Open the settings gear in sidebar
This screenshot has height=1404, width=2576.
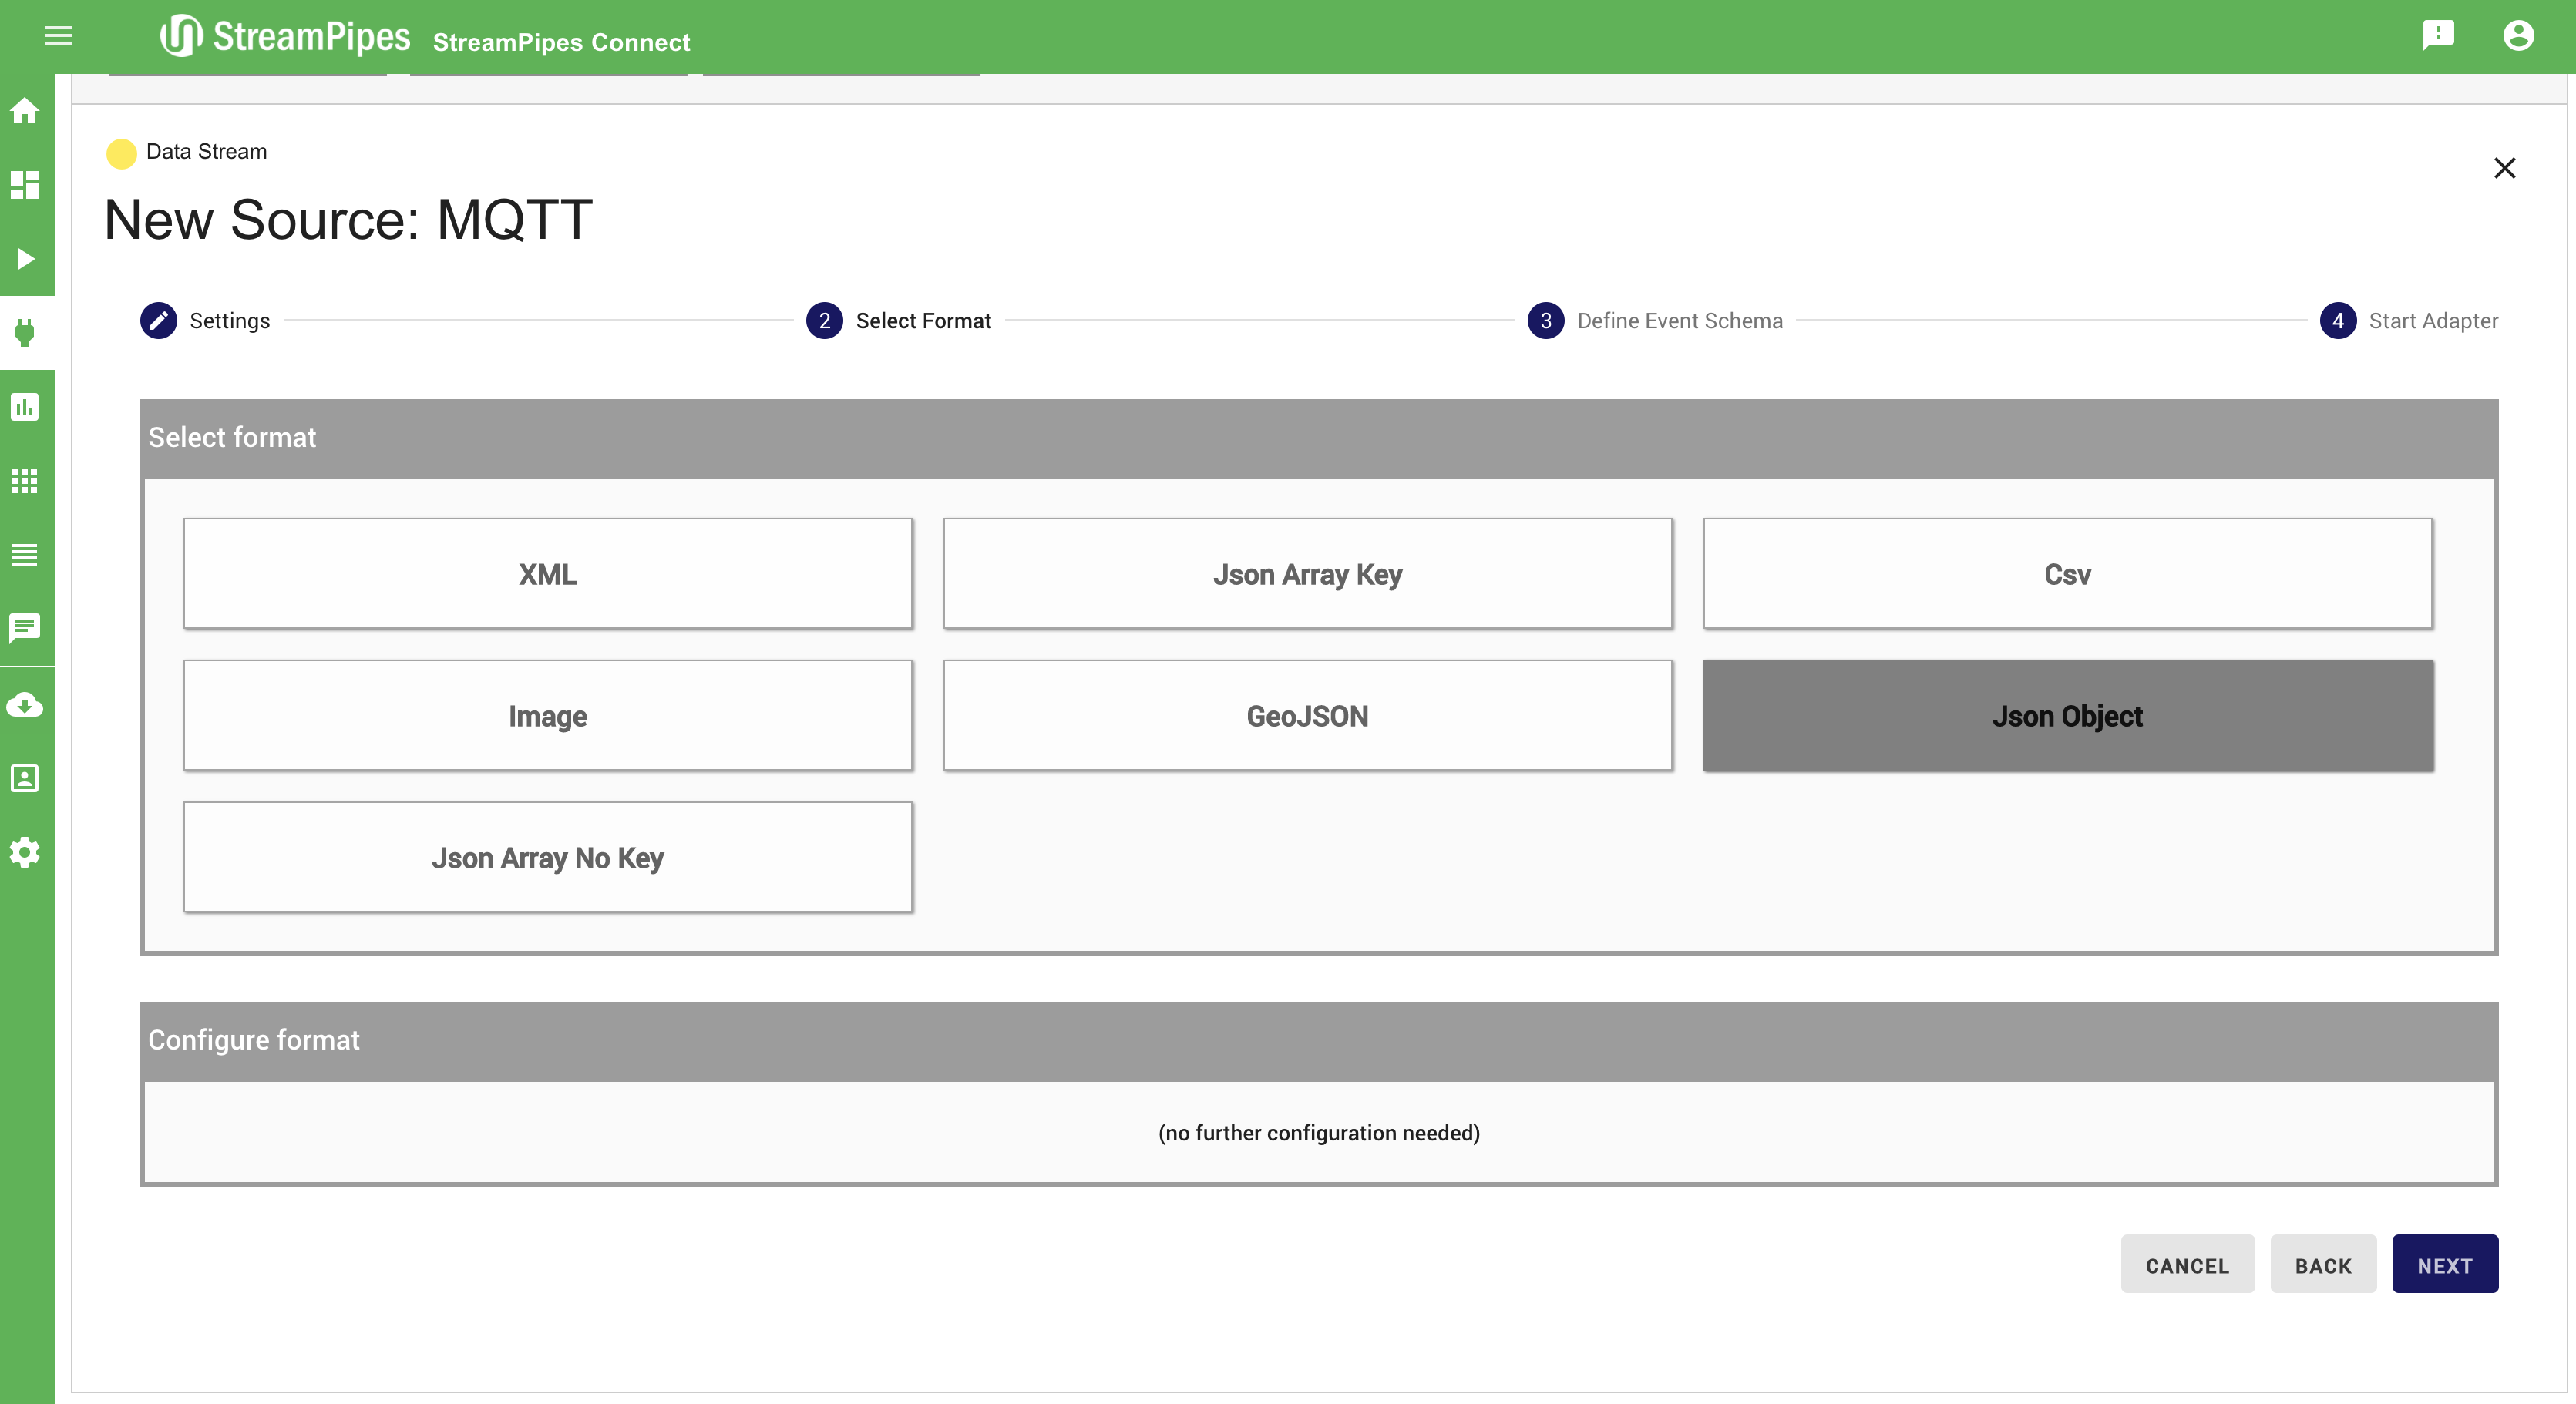tap(25, 852)
